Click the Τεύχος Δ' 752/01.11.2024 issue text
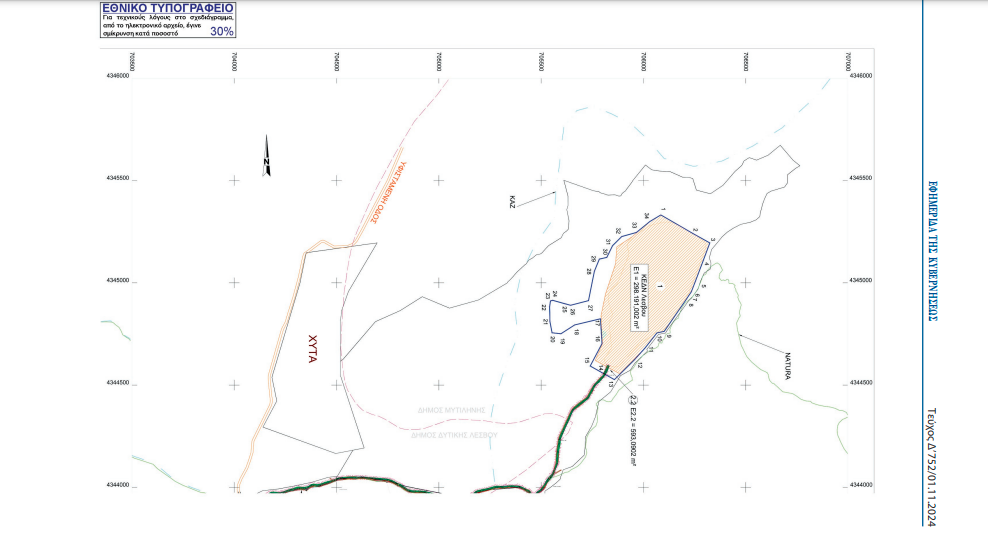 [931, 466]
